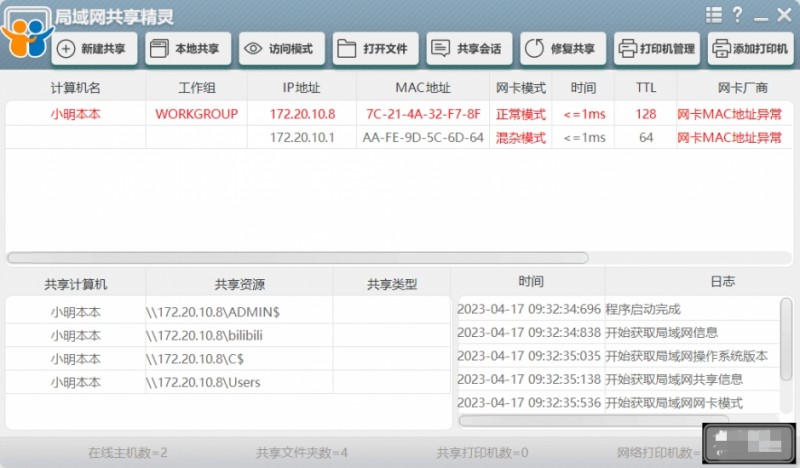Viewport: 800px width, 468px height.
Task: Click log entry 开始获取局域网信息
Action: tap(662, 333)
